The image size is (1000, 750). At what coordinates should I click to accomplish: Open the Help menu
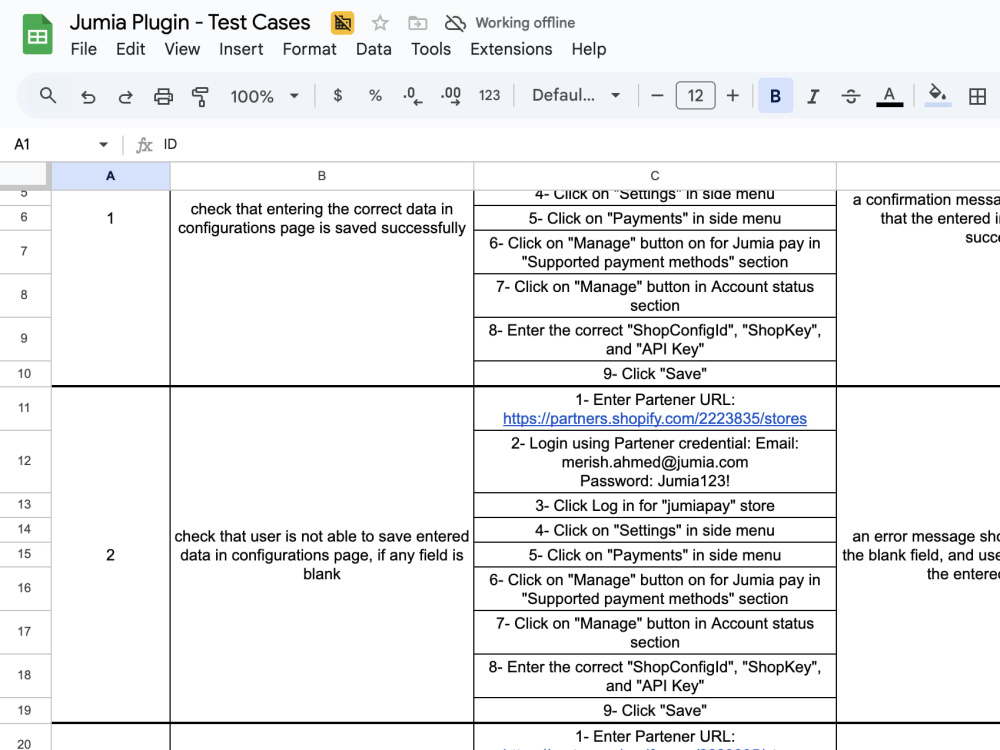(x=589, y=49)
